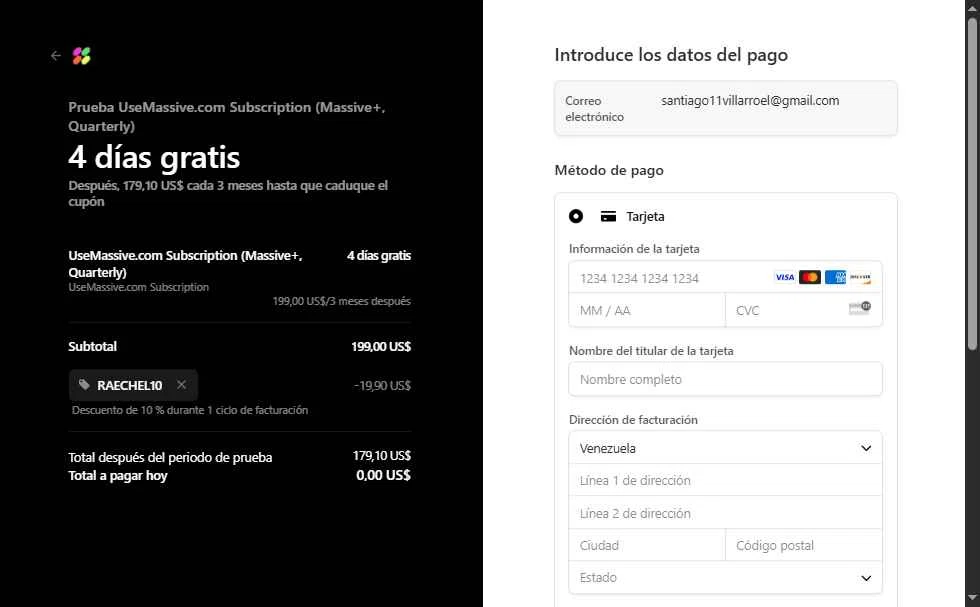The width and height of the screenshot is (980, 607).
Task: Click the 179,10 US$ total after trial
Action: (382, 456)
